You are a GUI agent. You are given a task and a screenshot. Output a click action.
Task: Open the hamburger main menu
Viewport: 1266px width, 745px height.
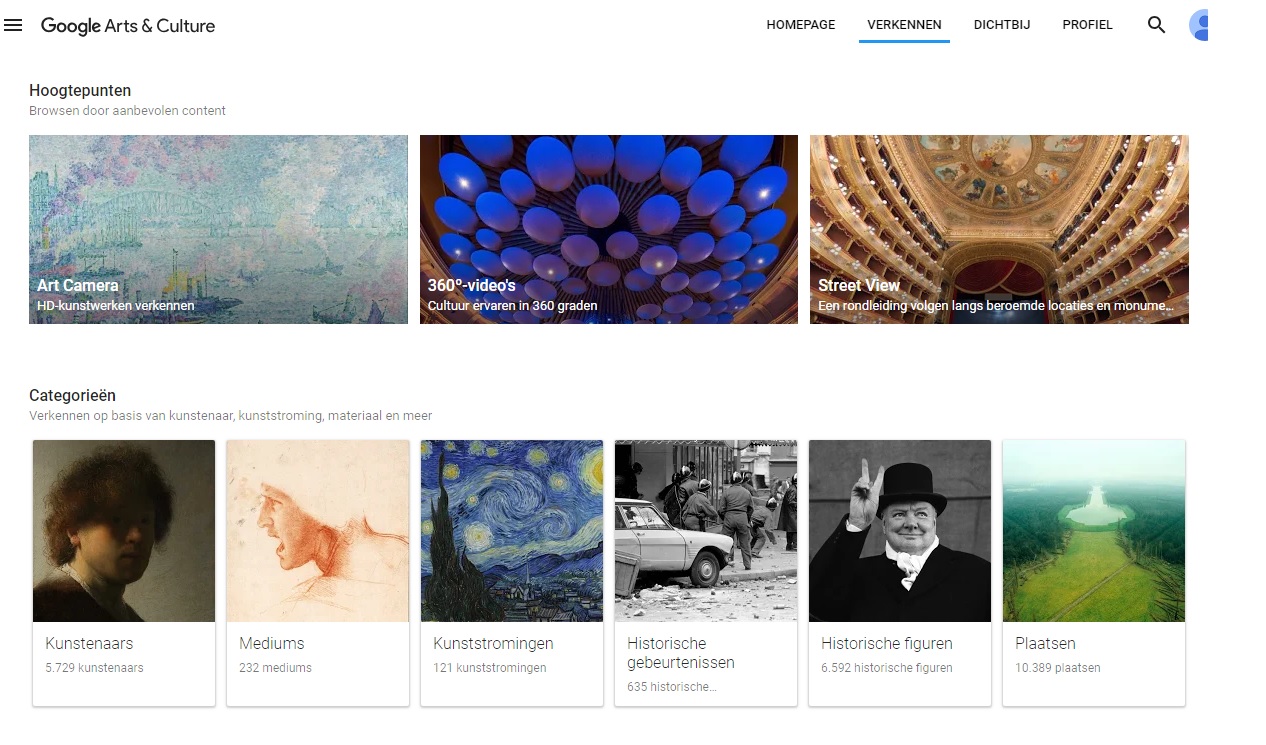click(13, 25)
